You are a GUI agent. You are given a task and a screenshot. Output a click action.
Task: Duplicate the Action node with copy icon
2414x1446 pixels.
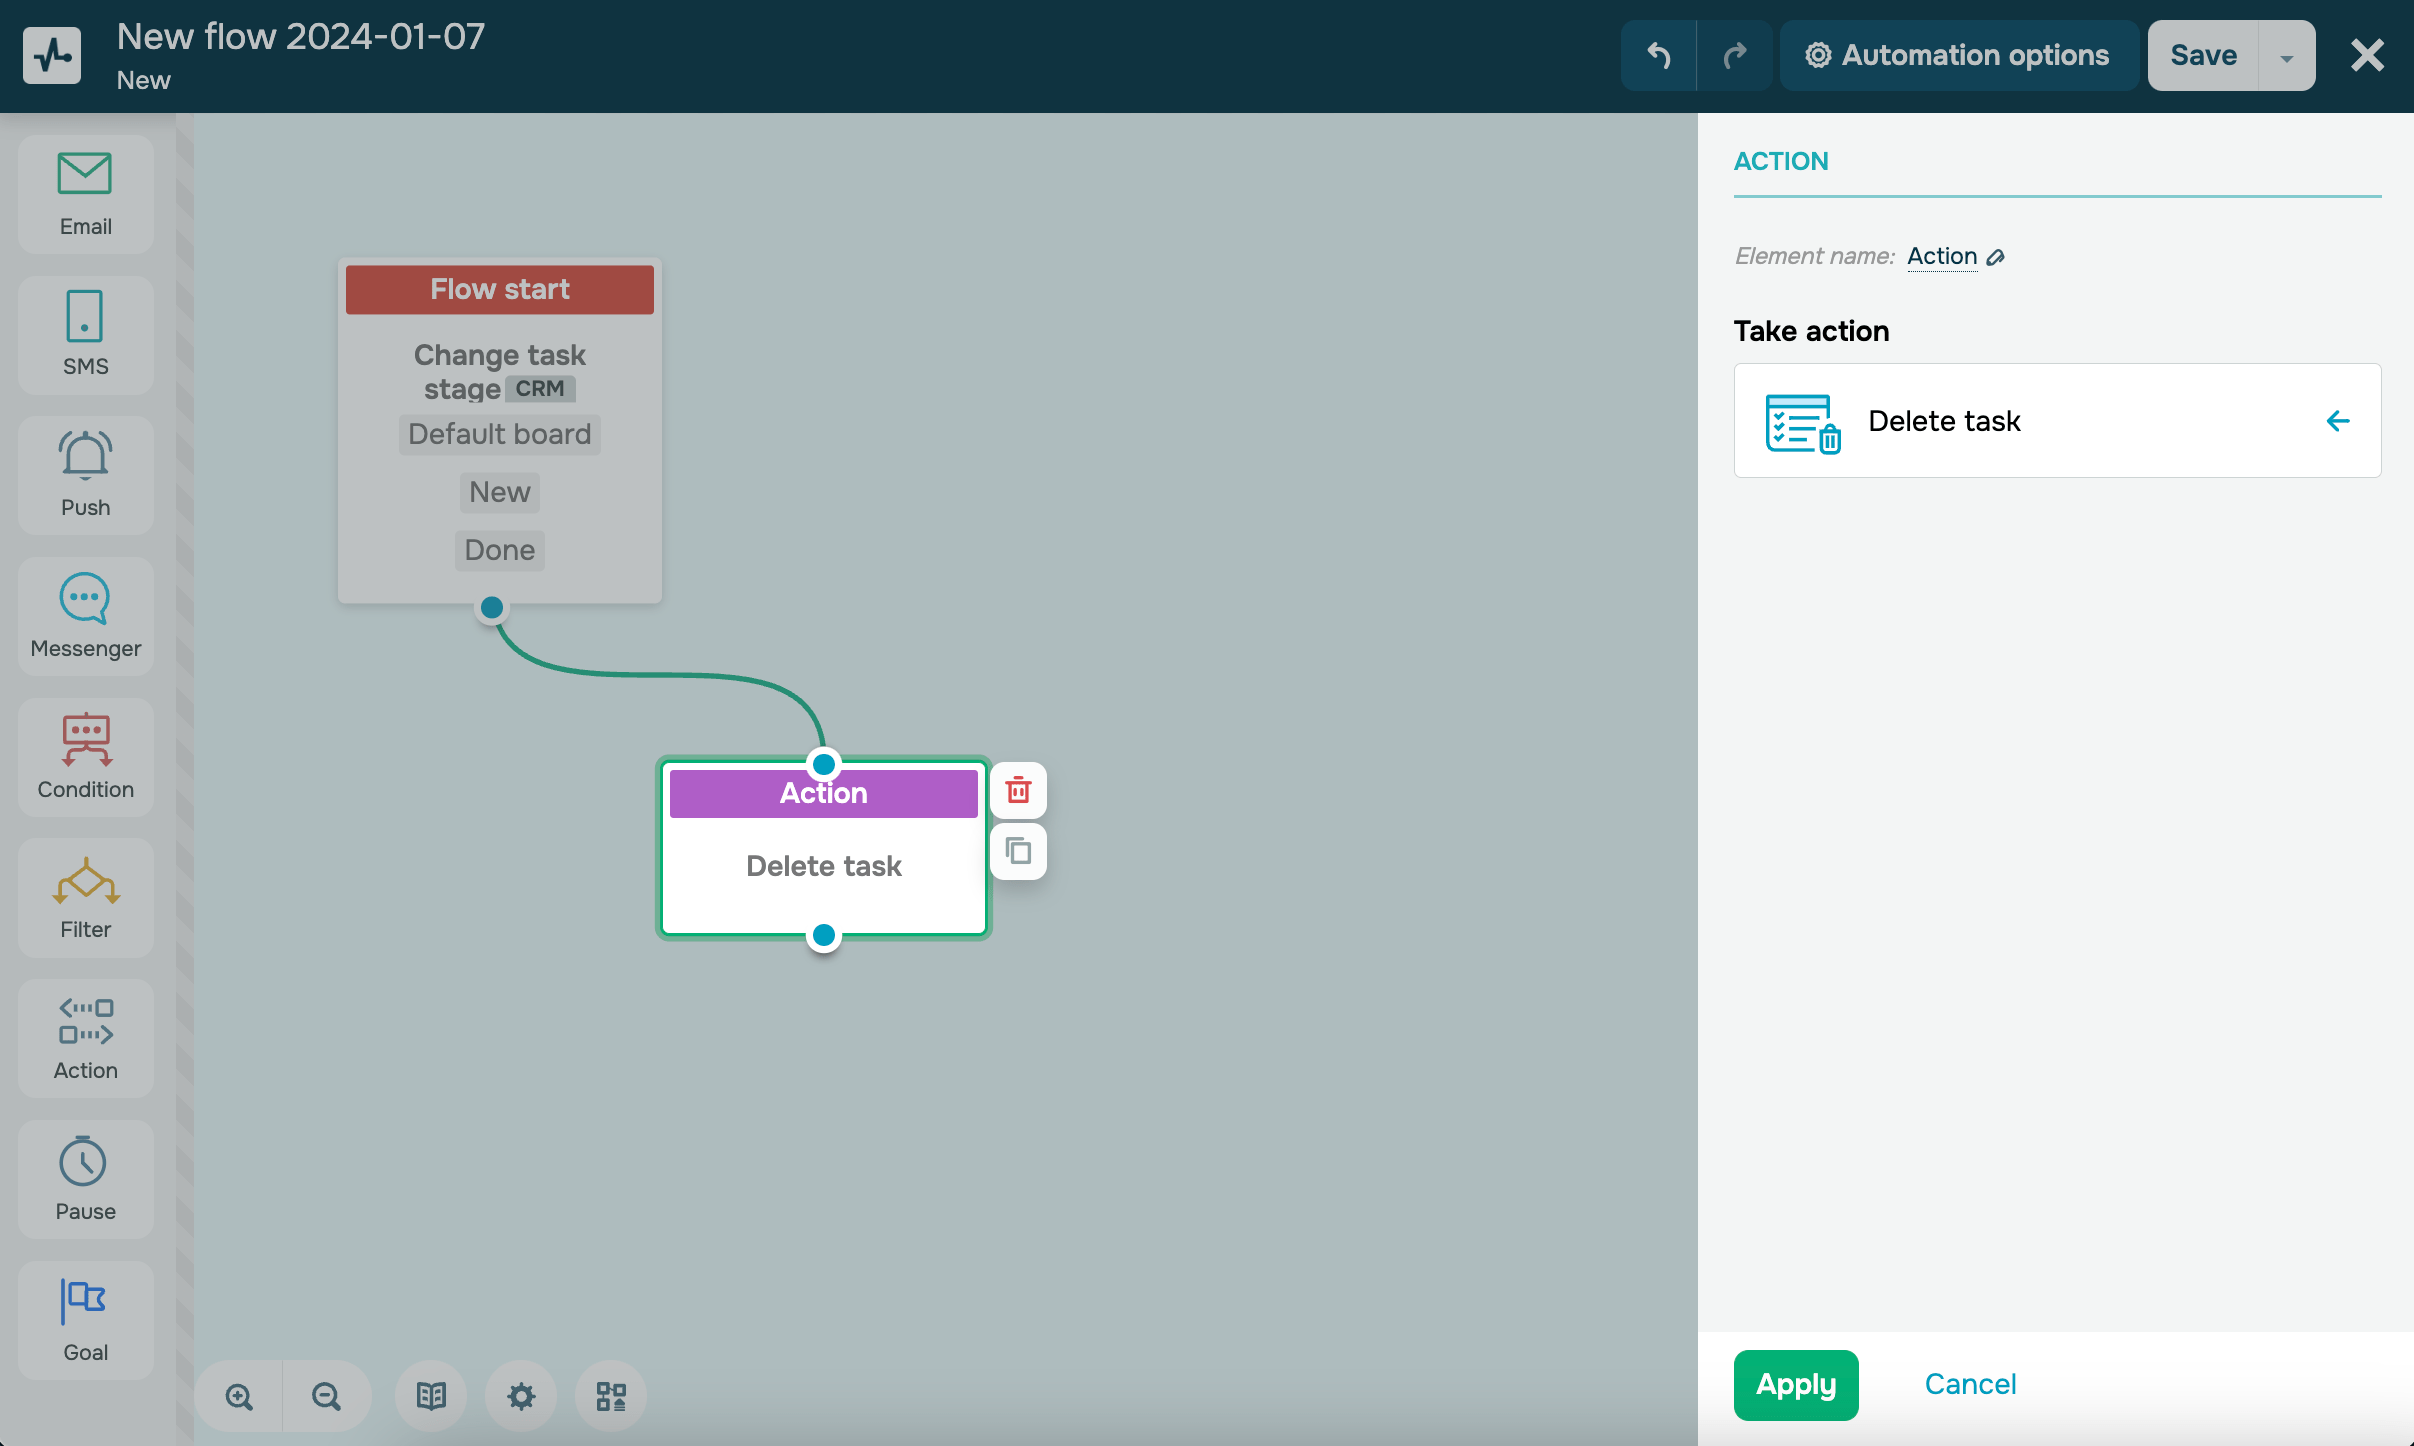click(1018, 851)
